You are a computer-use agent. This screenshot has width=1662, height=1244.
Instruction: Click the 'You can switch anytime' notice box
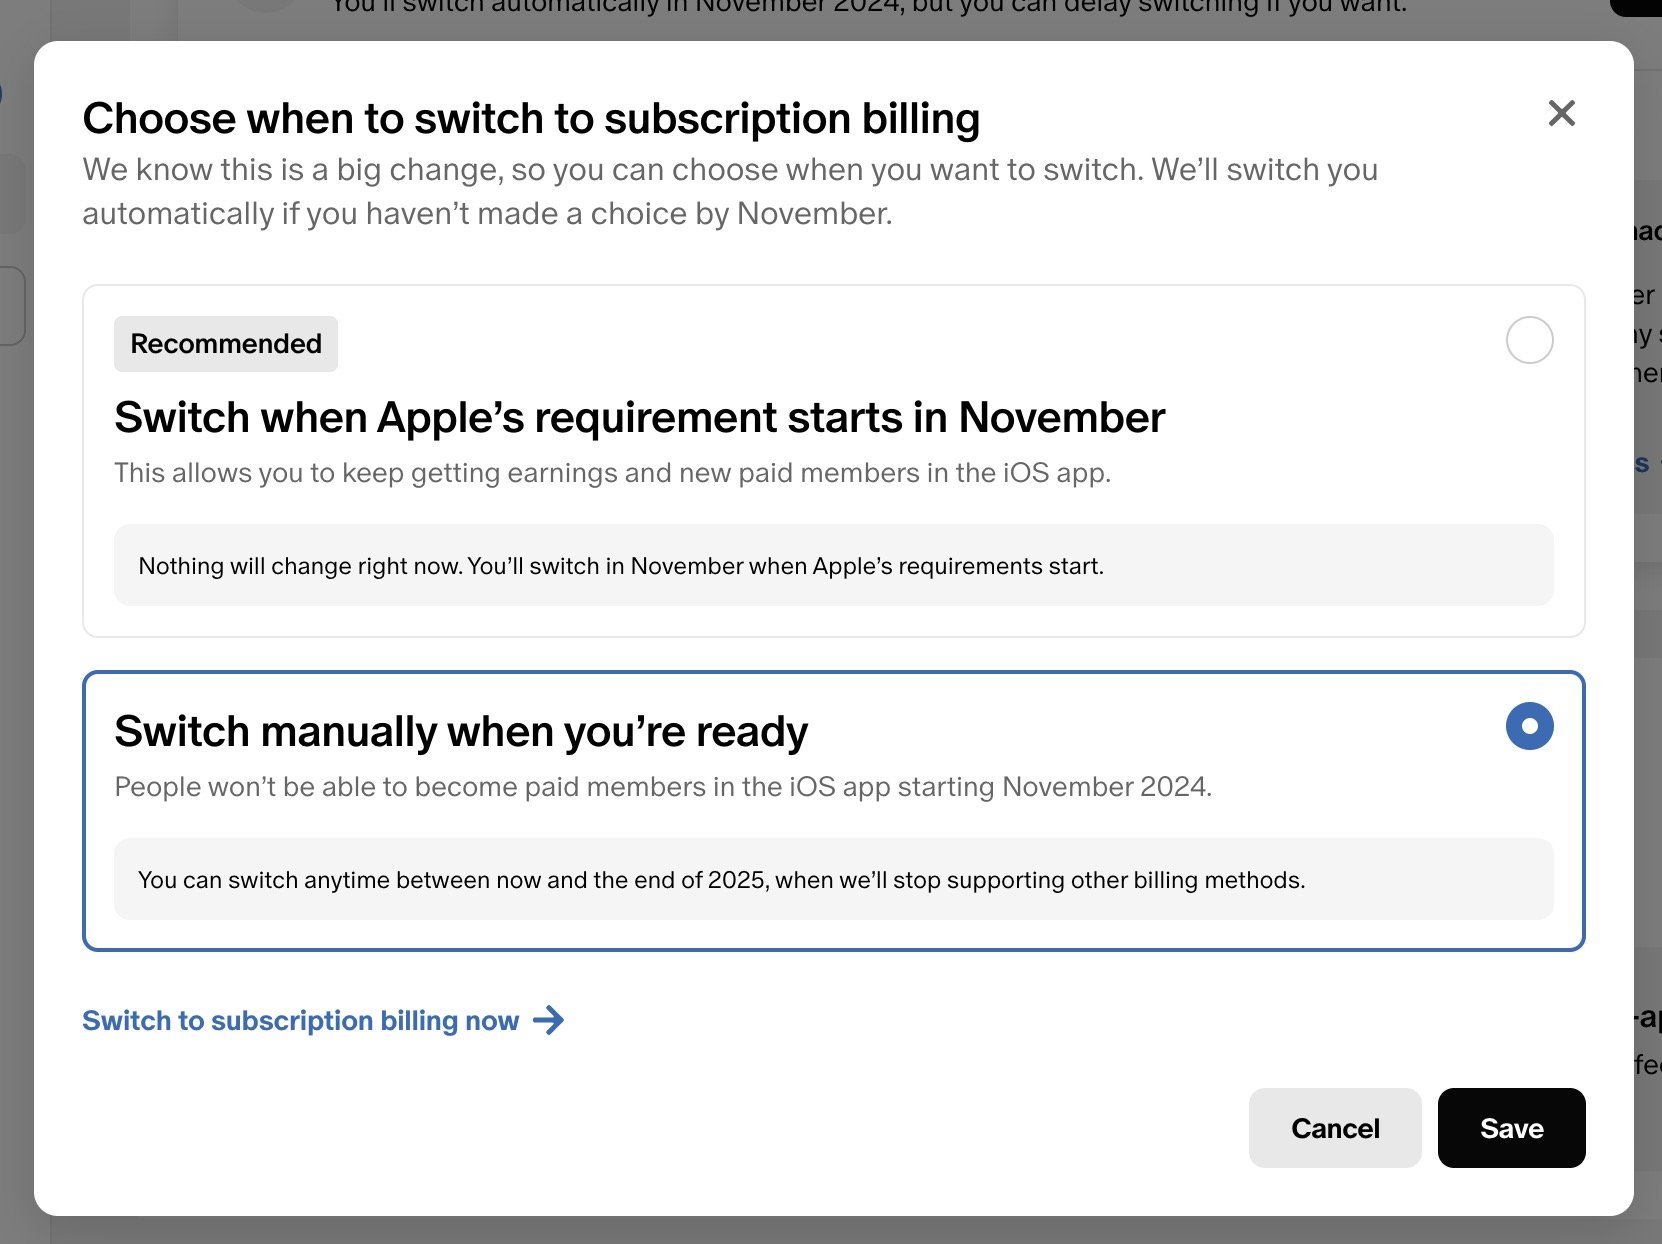[721, 880]
